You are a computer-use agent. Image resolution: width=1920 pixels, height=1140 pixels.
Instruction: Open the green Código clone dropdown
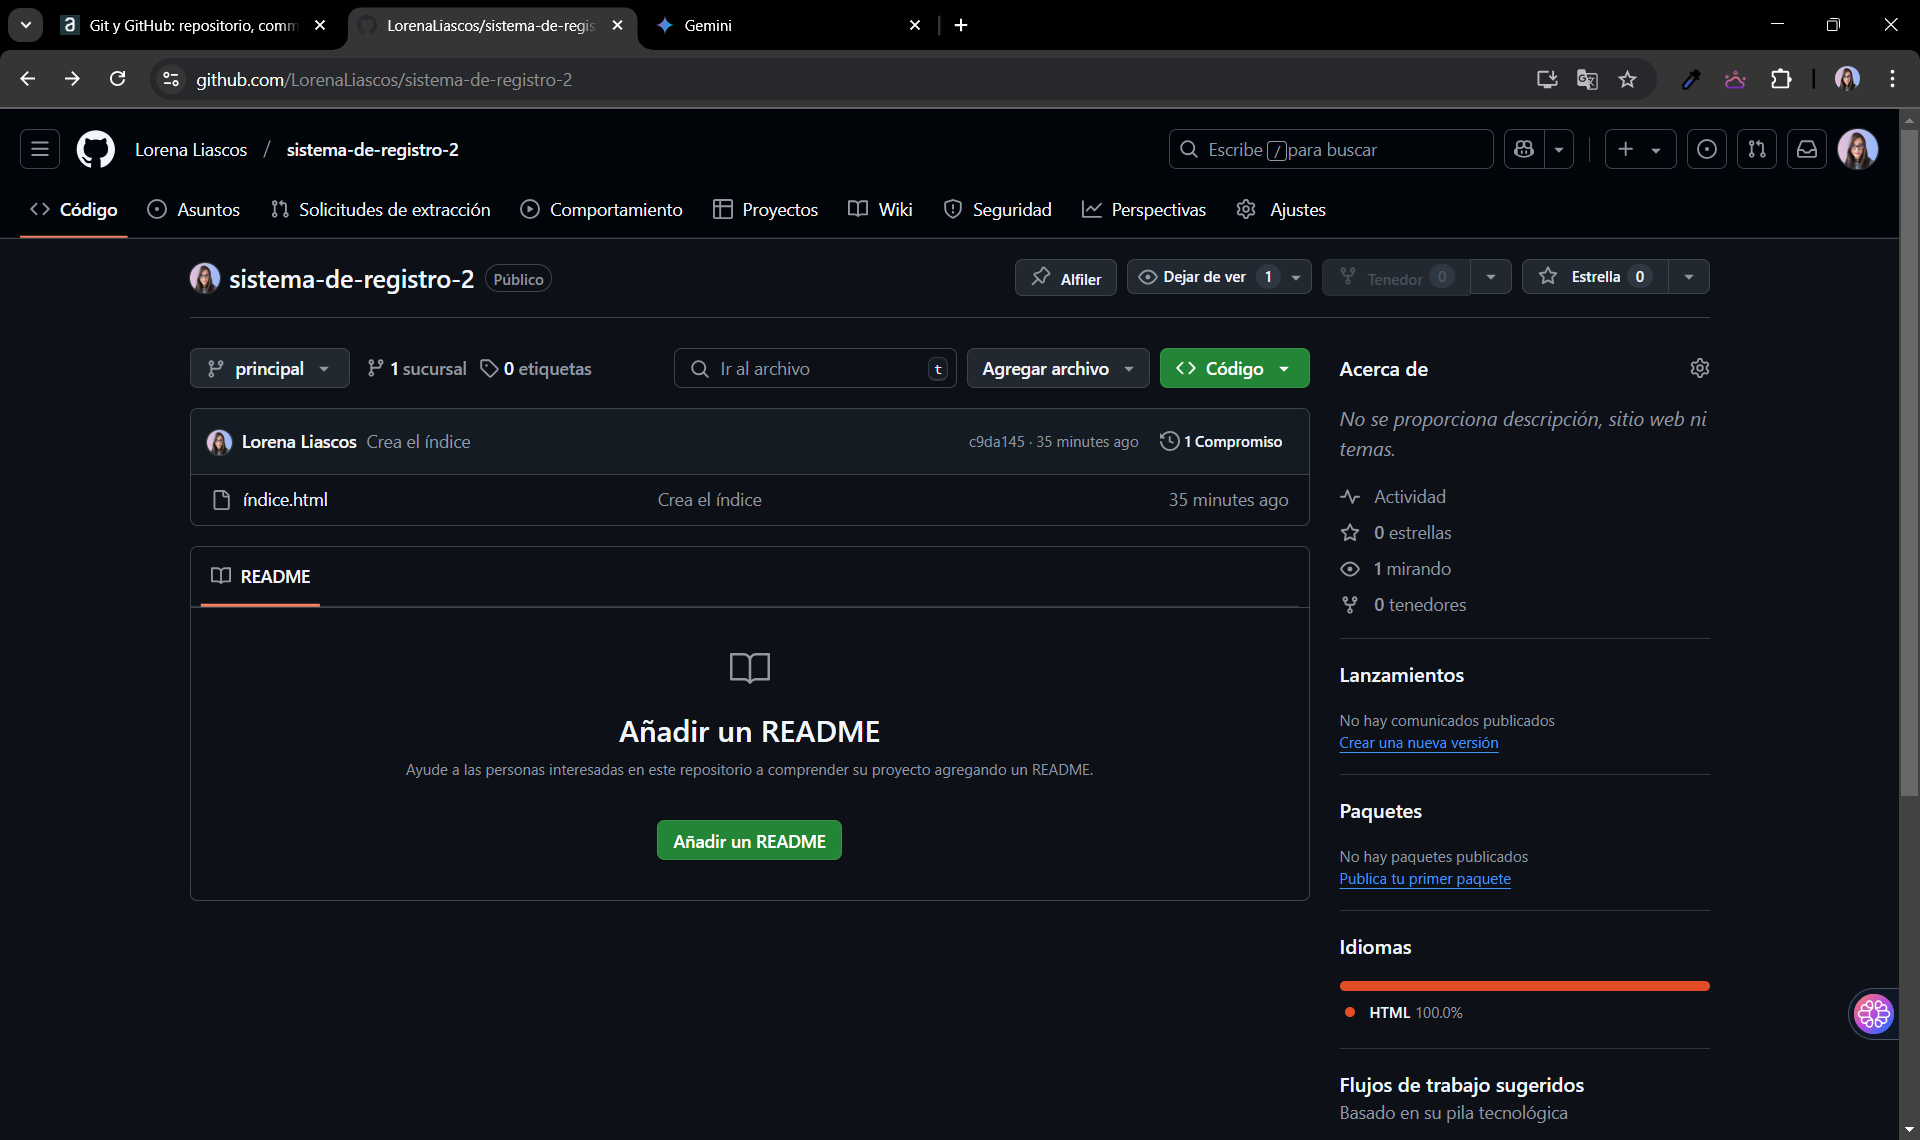pyautogui.click(x=1234, y=368)
